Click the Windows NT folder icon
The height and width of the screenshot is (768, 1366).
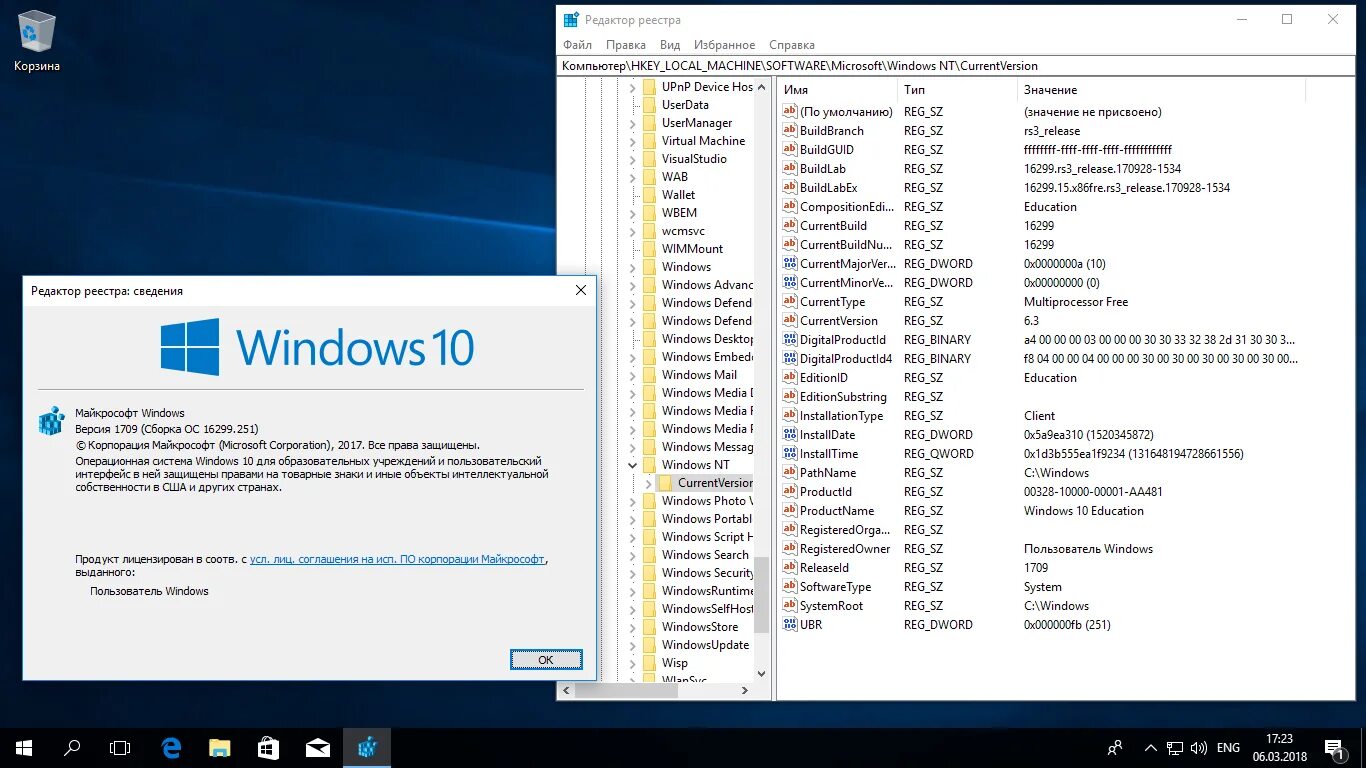point(649,465)
